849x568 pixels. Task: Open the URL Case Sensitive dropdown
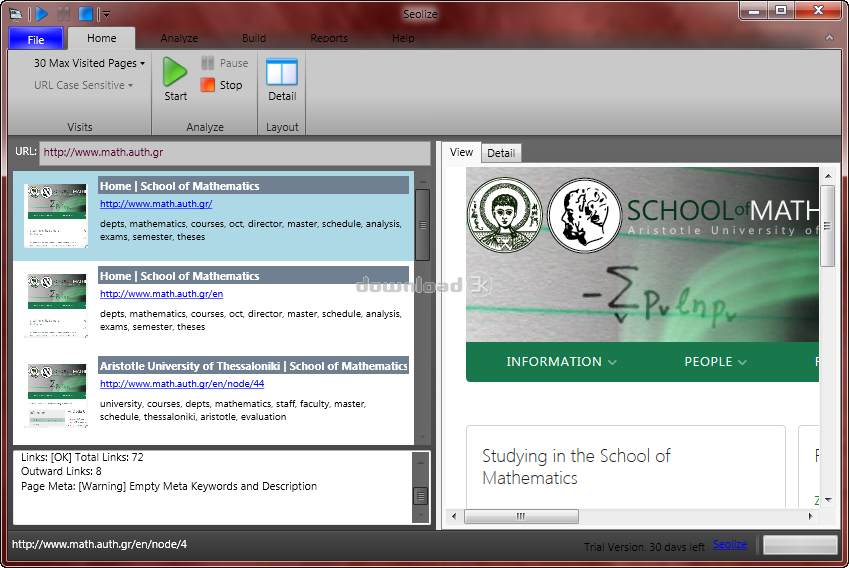tap(83, 85)
